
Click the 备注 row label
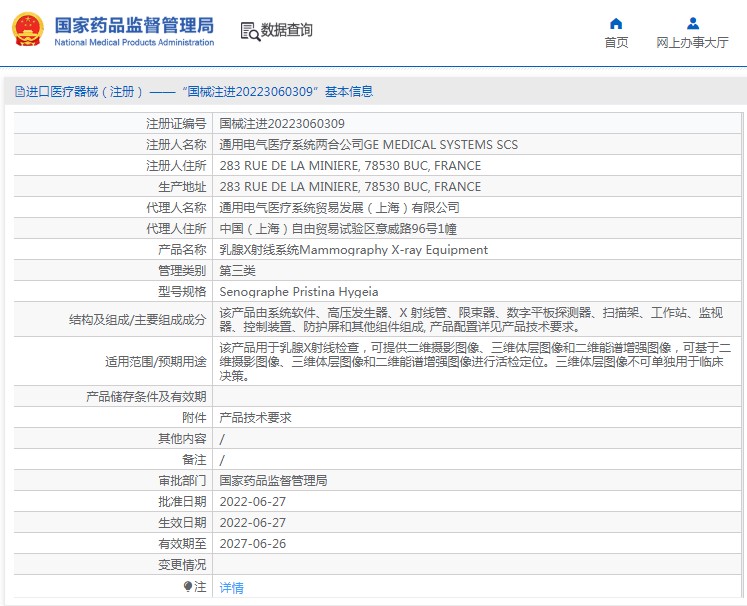194,460
